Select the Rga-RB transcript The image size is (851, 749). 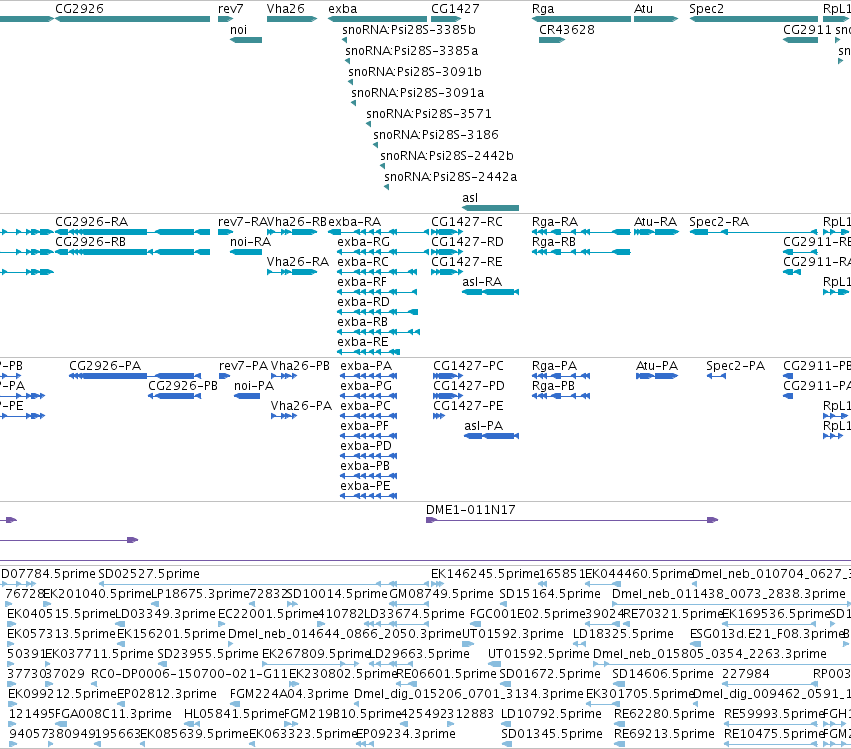(x=581, y=252)
